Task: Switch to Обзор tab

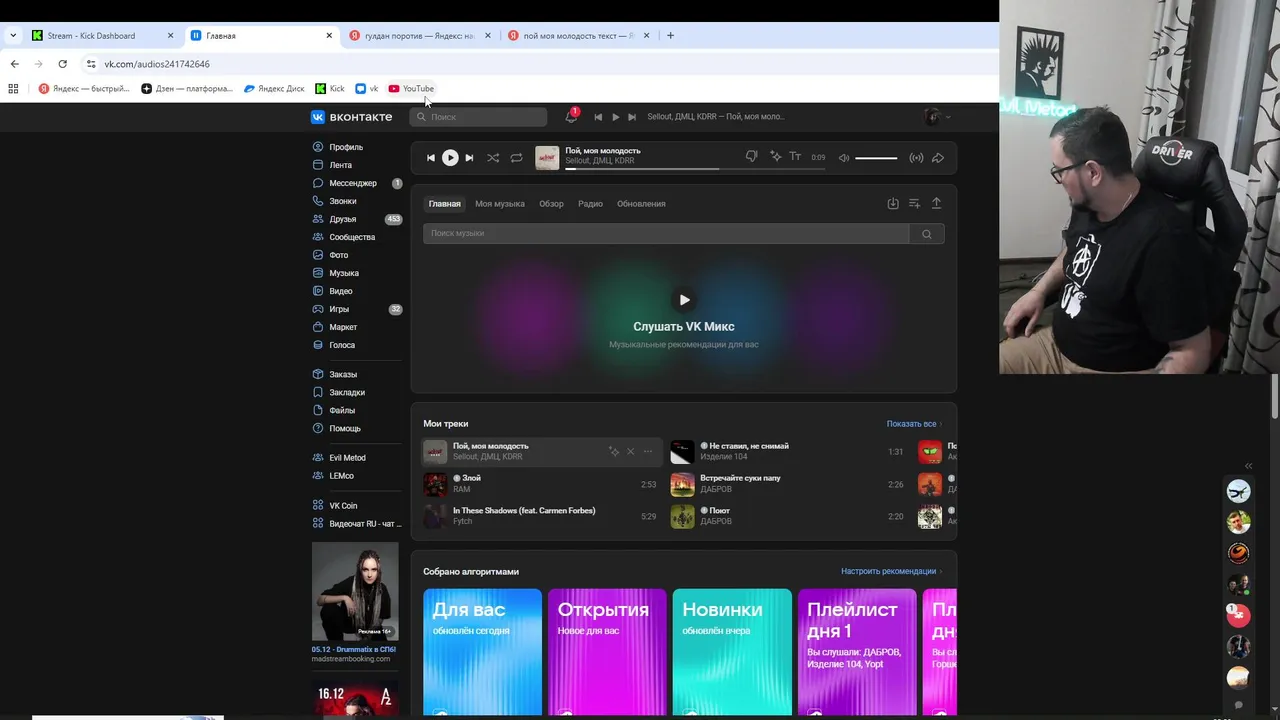Action: tap(551, 204)
